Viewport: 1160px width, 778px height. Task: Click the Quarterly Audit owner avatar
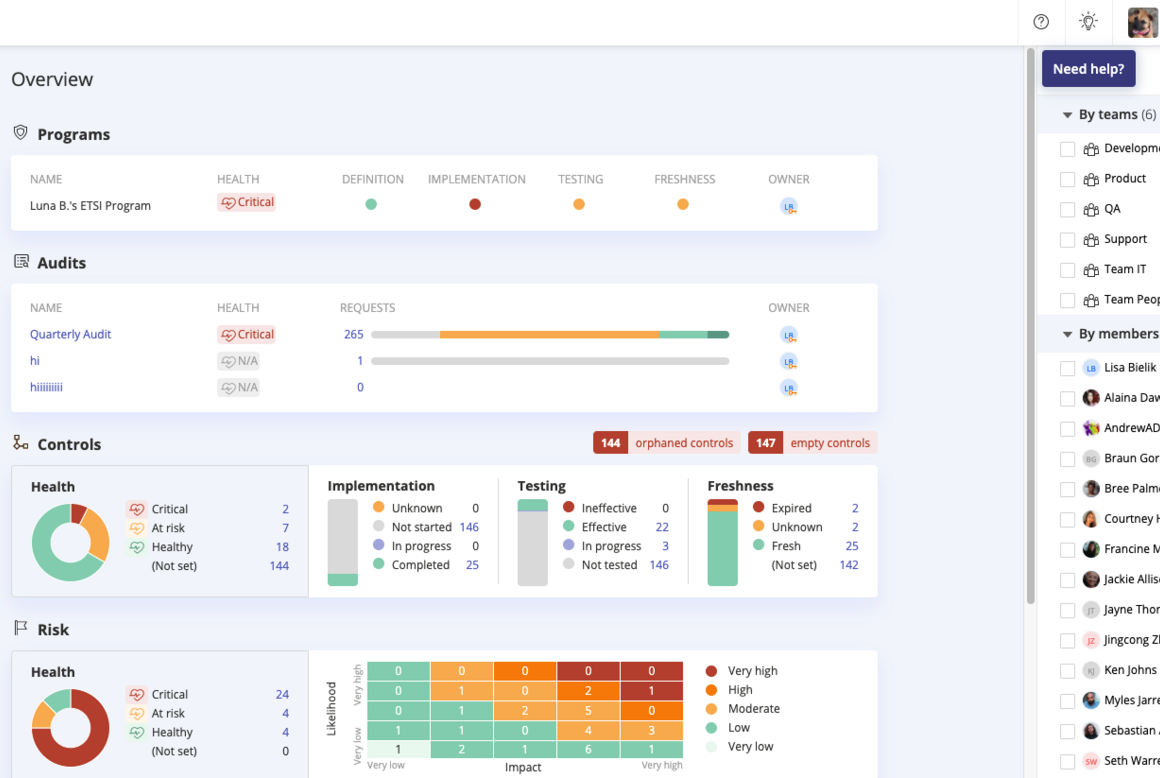[789, 335]
